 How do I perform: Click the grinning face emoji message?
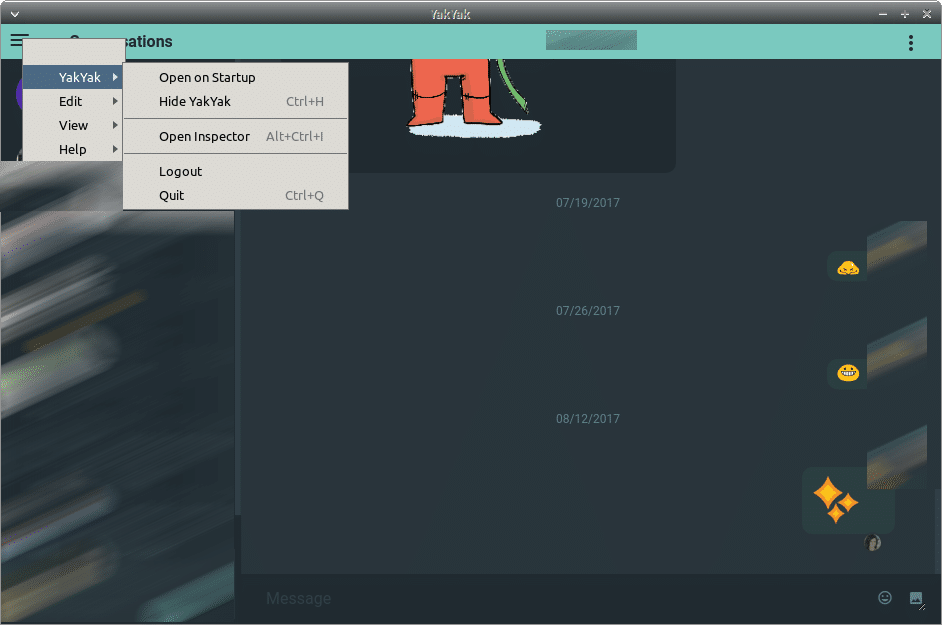(848, 373)
